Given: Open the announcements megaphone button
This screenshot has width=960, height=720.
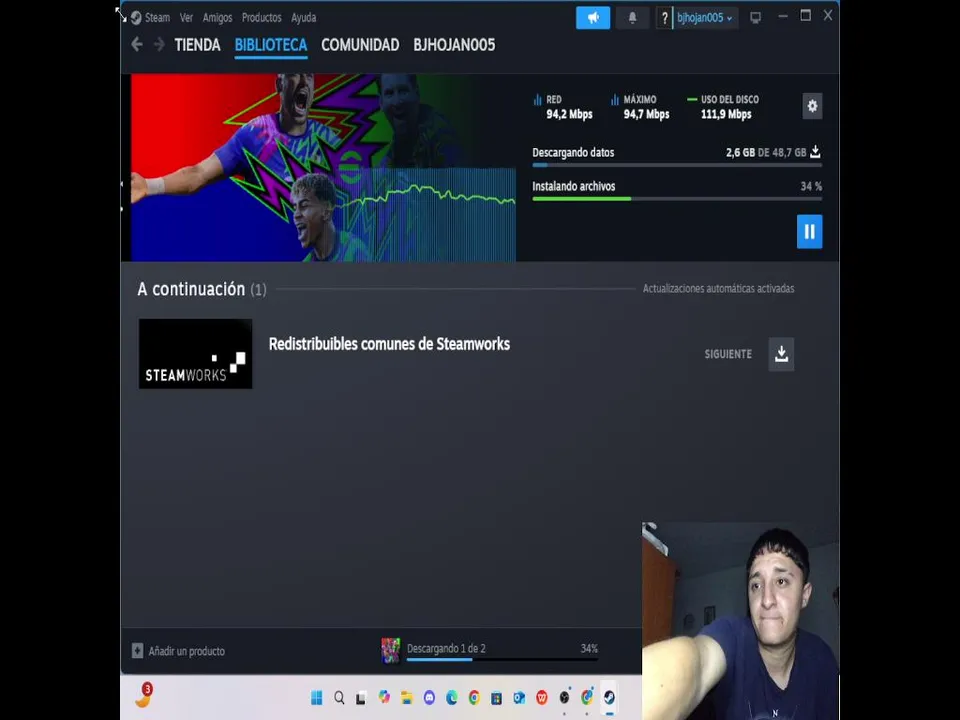Looking at the screenshot, I should [x=593, y=18].
